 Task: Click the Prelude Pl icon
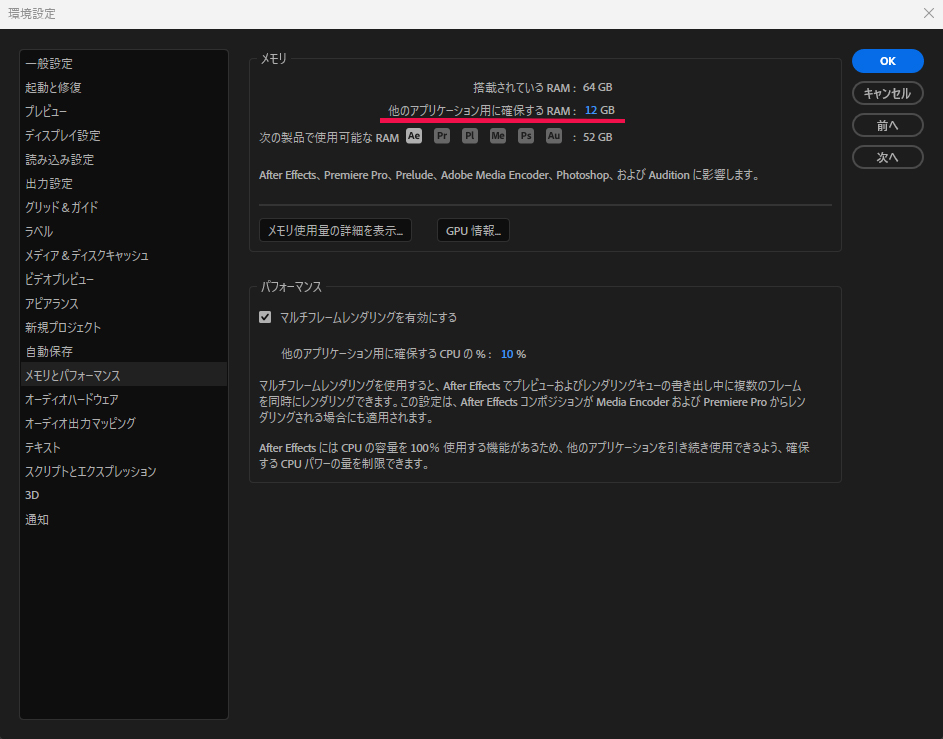[x=470, y=136]
